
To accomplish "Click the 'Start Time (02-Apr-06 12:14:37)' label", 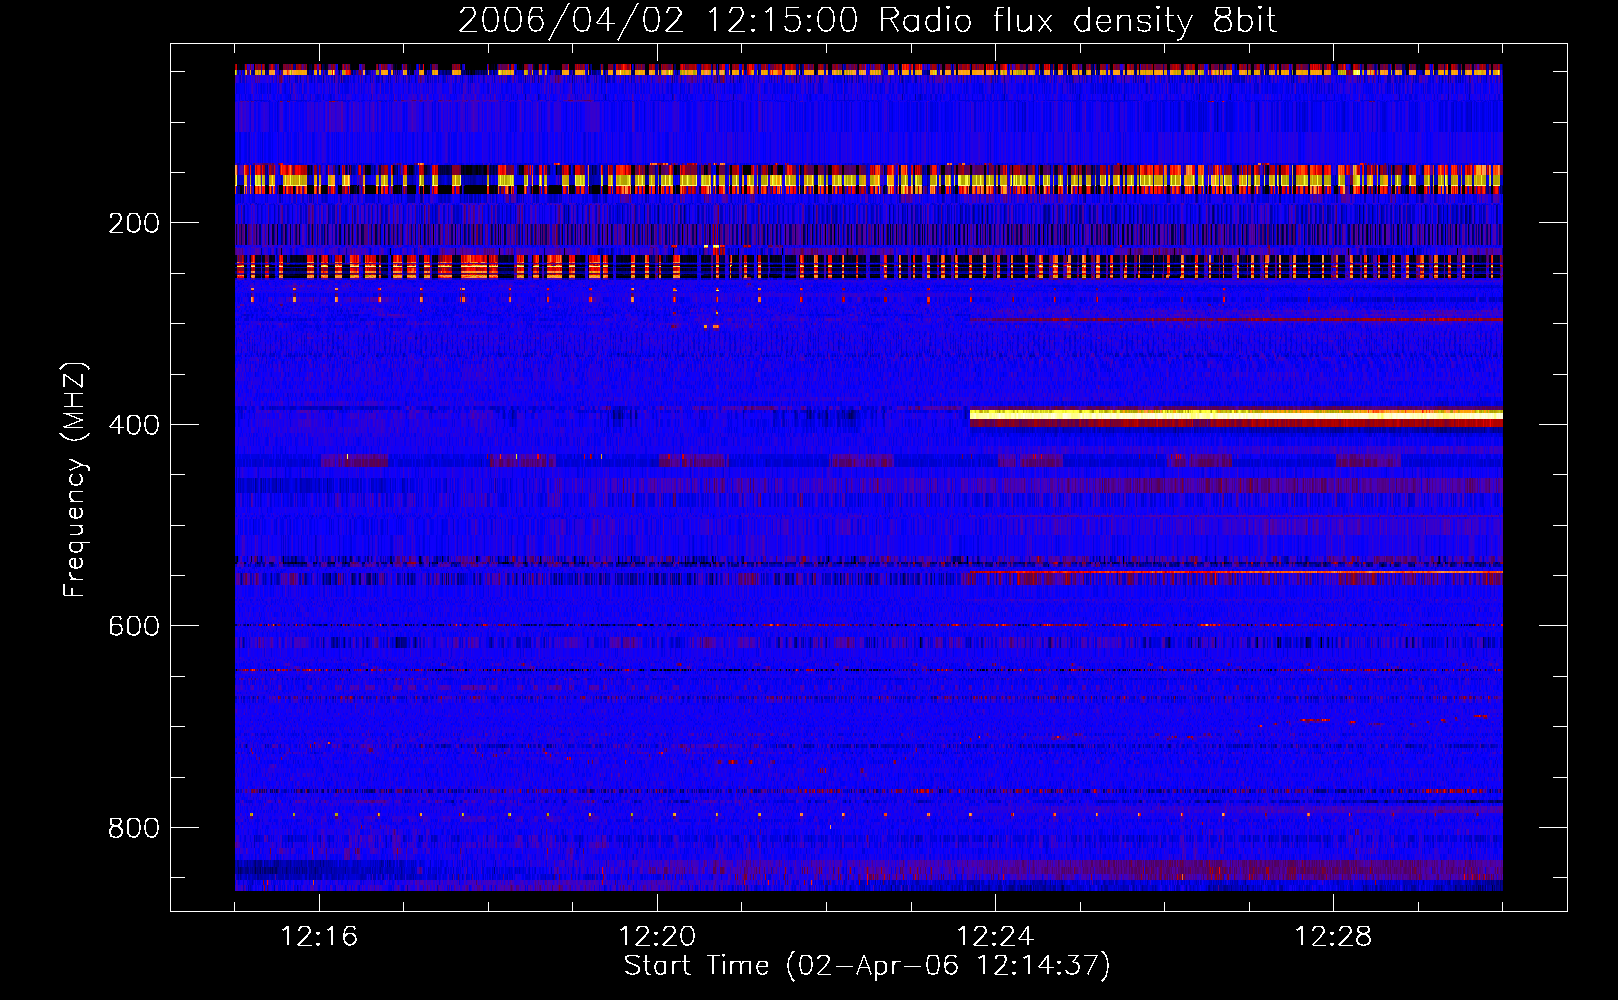I will (867, 966).
